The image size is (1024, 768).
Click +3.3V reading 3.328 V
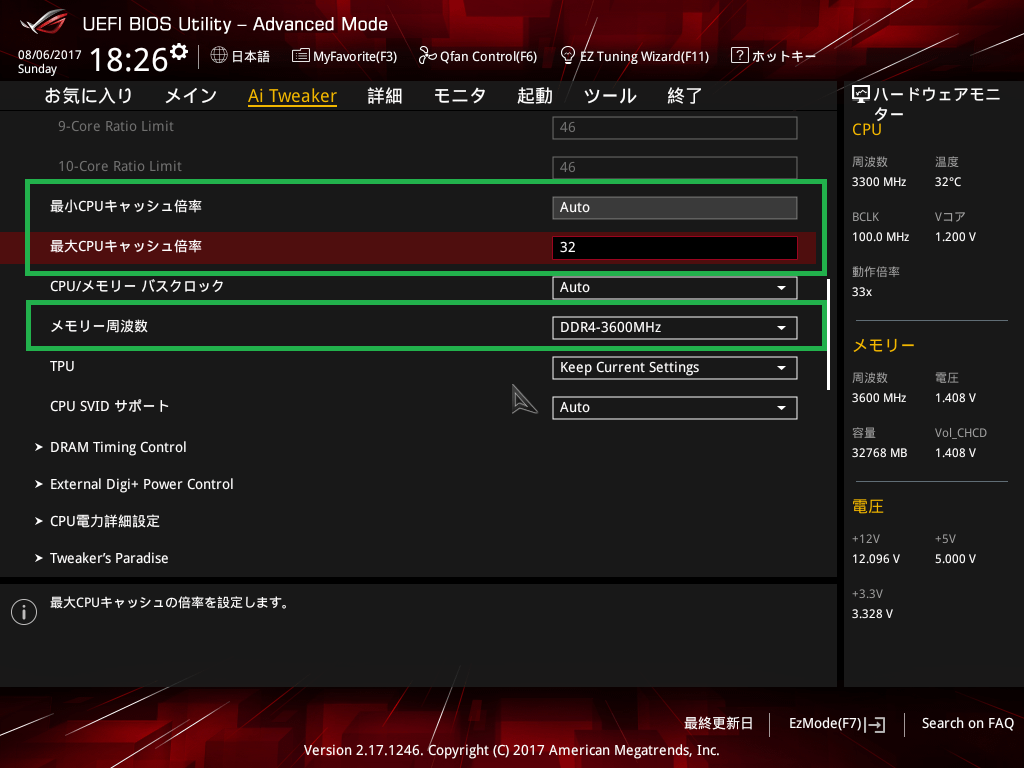[872, 614]
